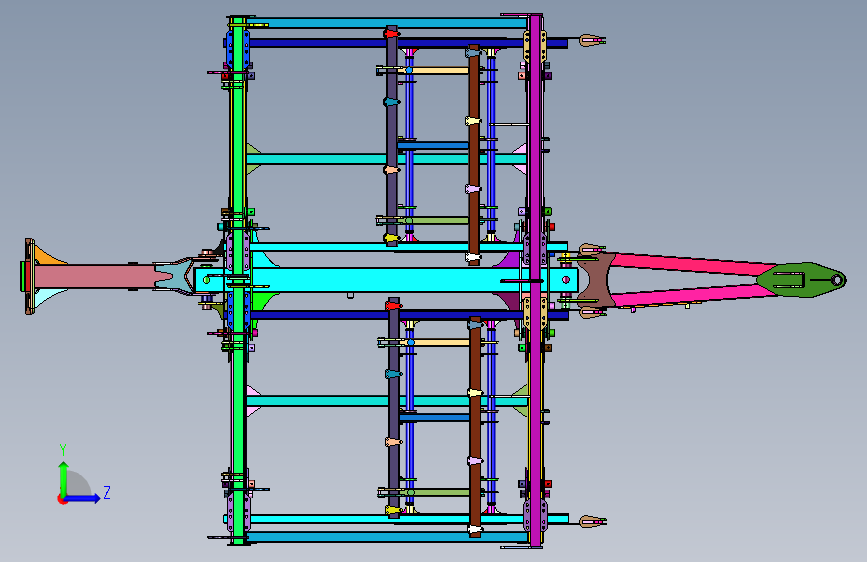
Task: Select the bottommost blue horizontal frame beam
Action: [x=387, y=537]
